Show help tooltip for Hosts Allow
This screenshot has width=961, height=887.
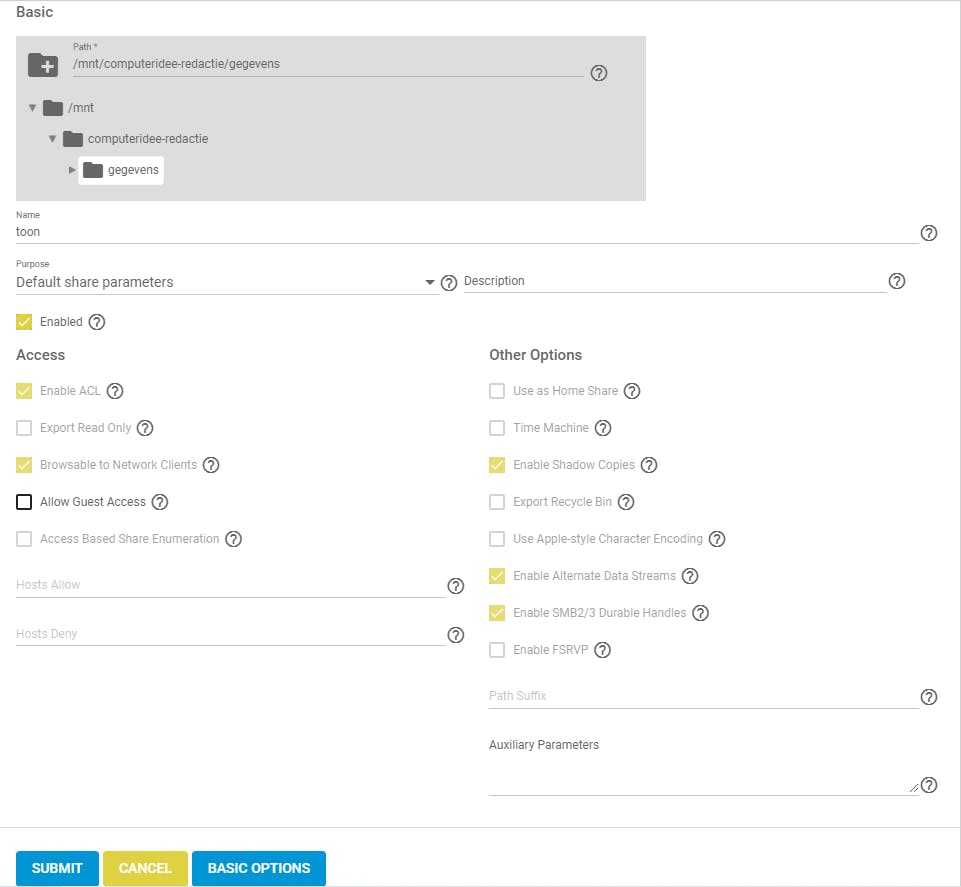(455, 586)
